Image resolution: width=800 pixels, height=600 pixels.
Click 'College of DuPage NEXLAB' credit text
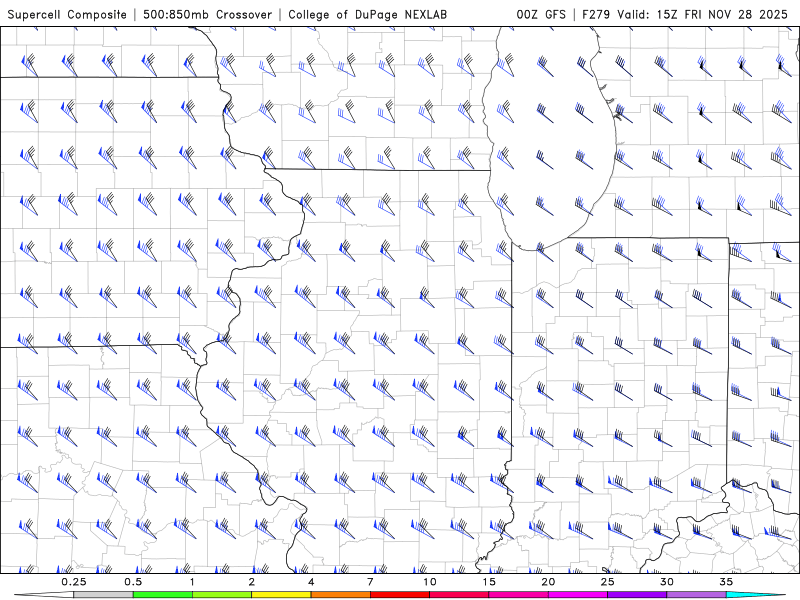click(367, 14)
